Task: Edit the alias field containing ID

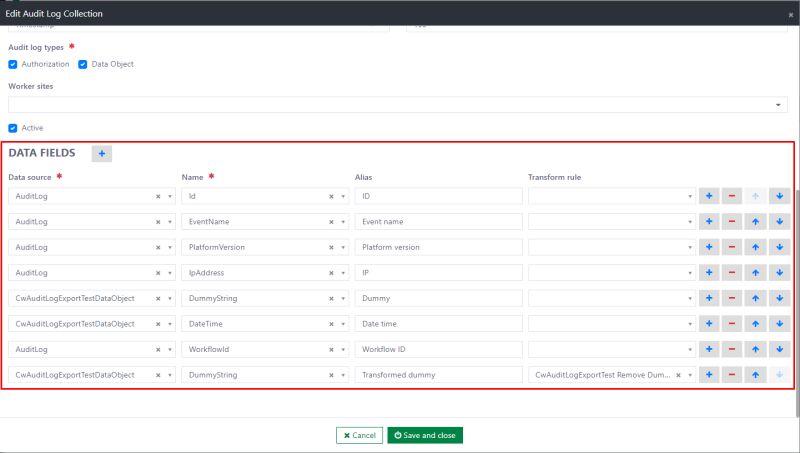Action: pyautogui.click(x=438, y=196)
